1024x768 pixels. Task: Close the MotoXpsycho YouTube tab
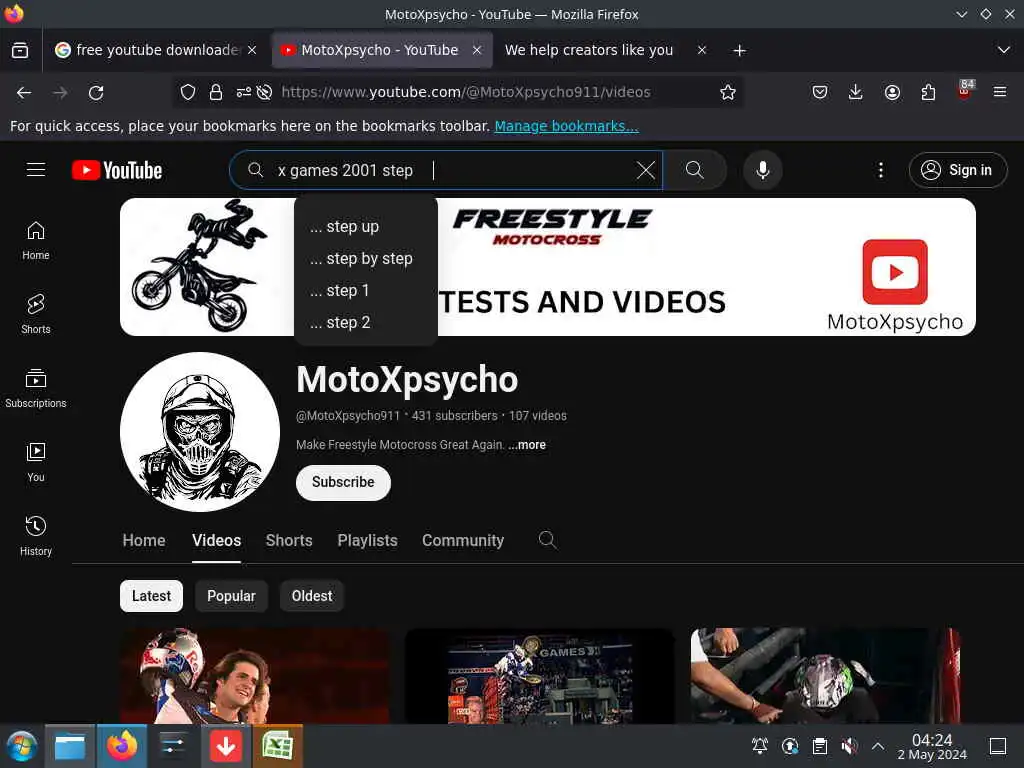pos(477,50)
